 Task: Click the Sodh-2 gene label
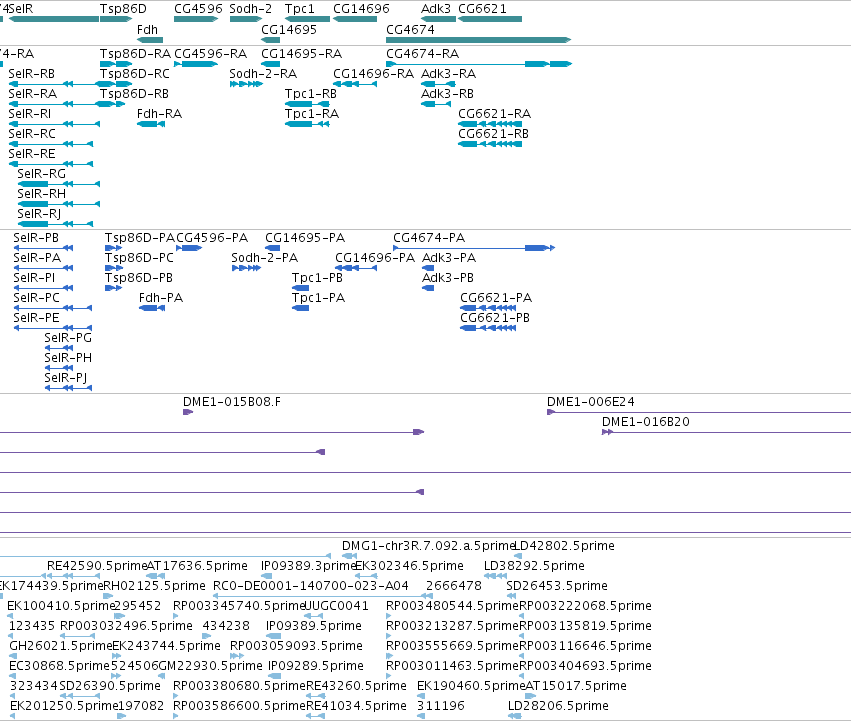point(250,9)
